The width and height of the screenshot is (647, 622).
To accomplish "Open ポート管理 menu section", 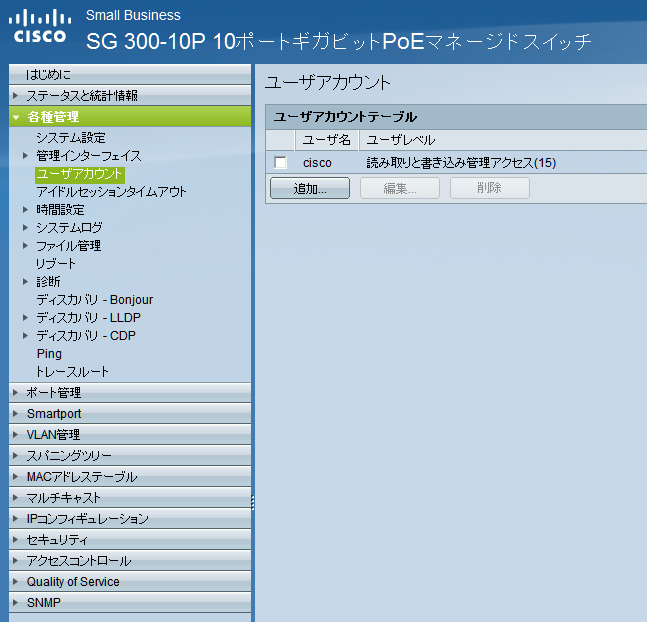I will coord(130,393).
